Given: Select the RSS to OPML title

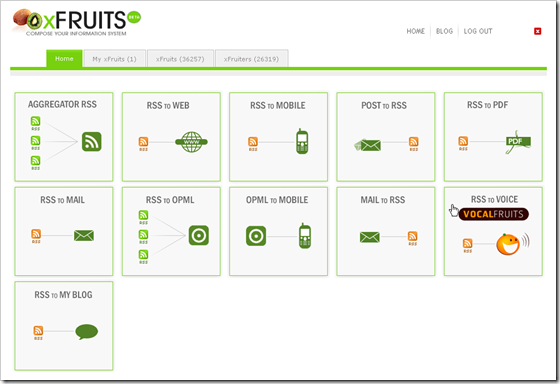Looking at the screenshot, I should coord(170,200).
